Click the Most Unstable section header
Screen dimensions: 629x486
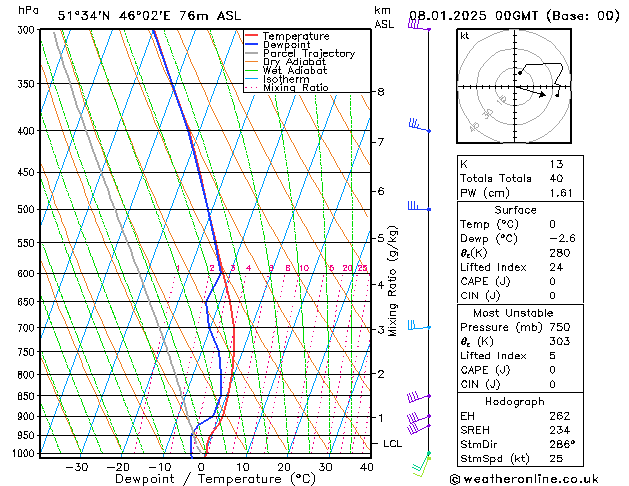(514, 313)
